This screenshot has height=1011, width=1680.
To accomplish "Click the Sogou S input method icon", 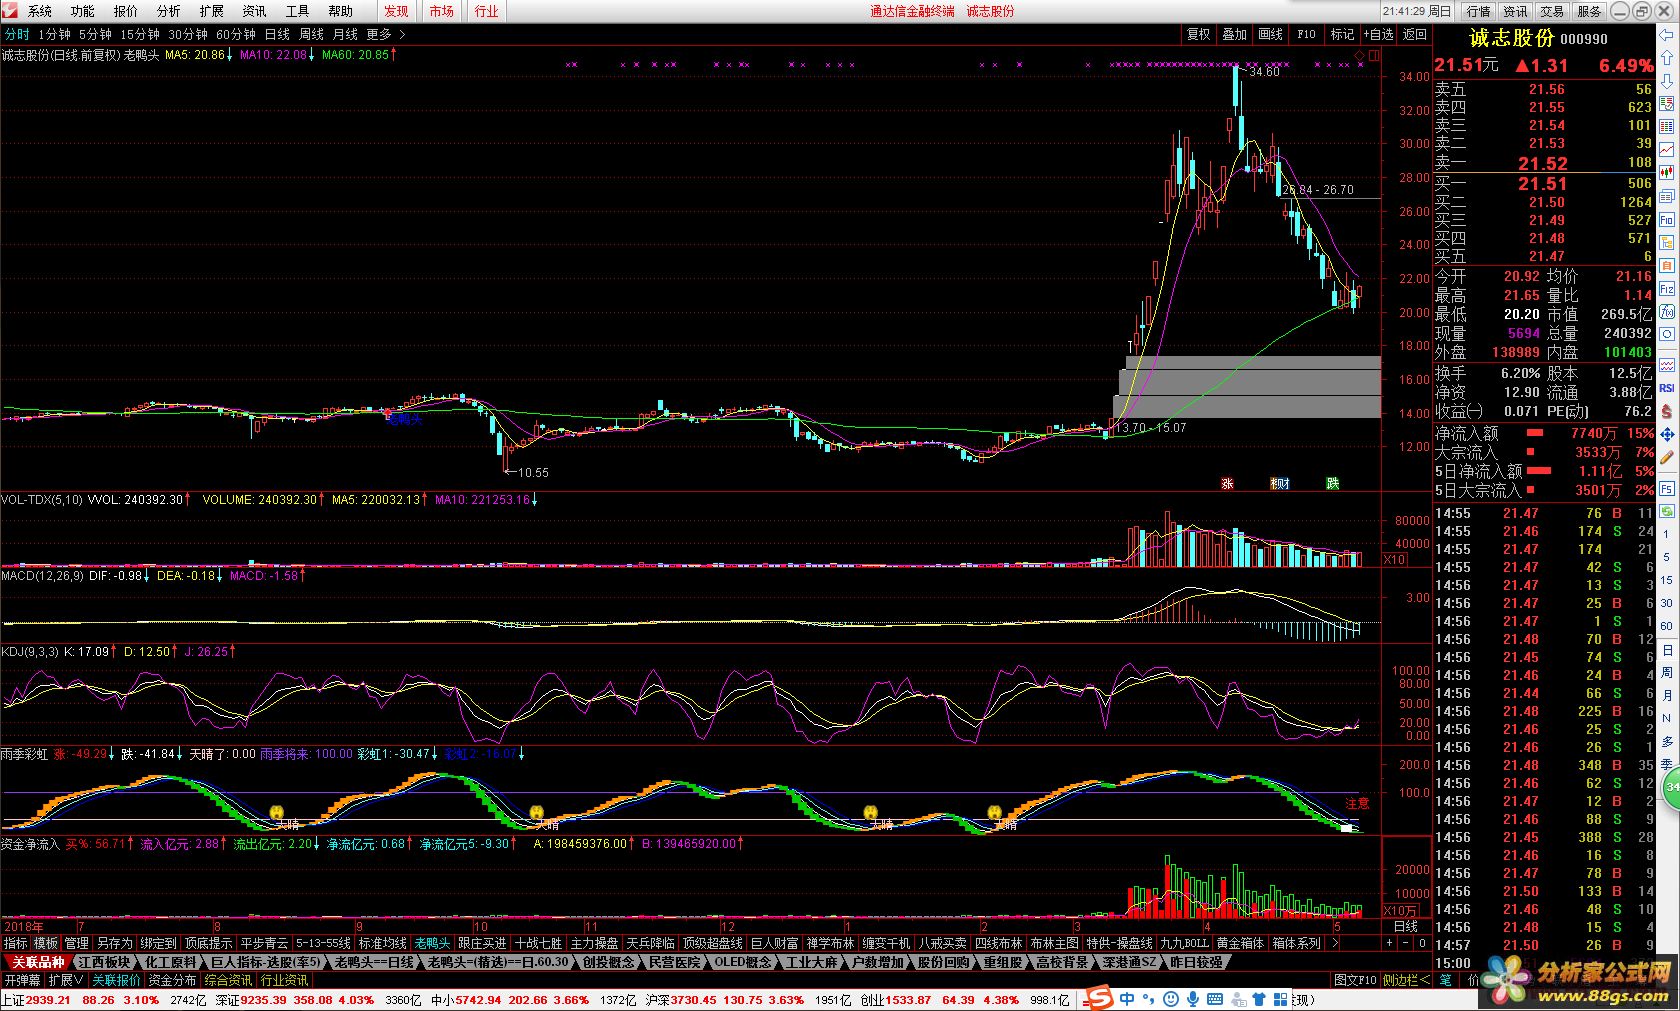I will tap(1101, 998).
